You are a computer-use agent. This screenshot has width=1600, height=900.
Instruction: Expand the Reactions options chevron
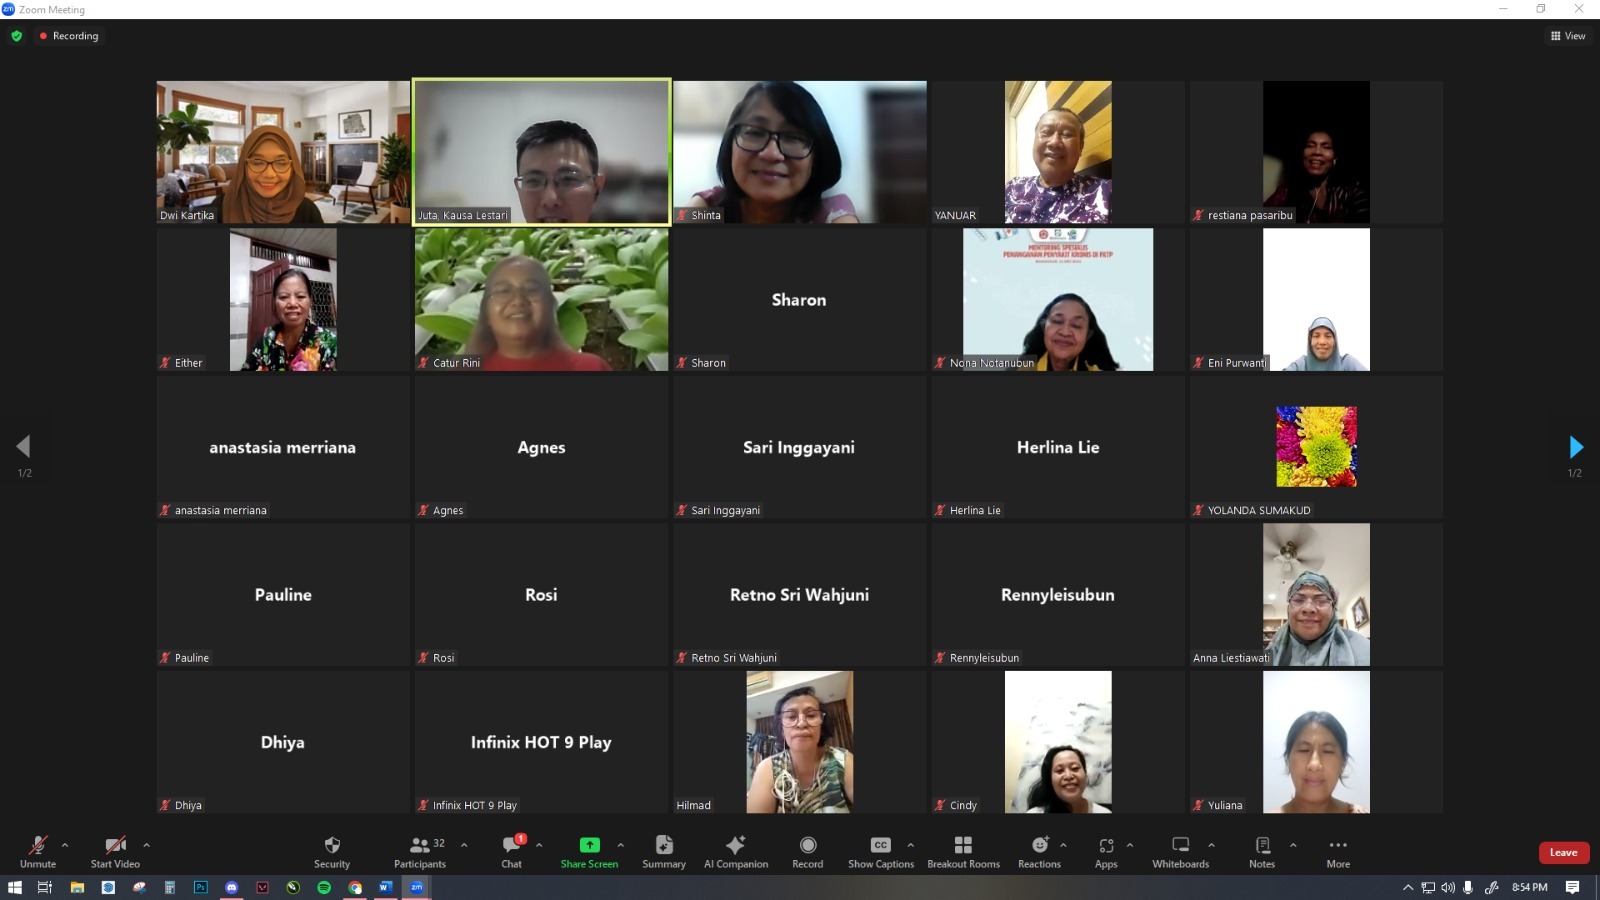1063,845
